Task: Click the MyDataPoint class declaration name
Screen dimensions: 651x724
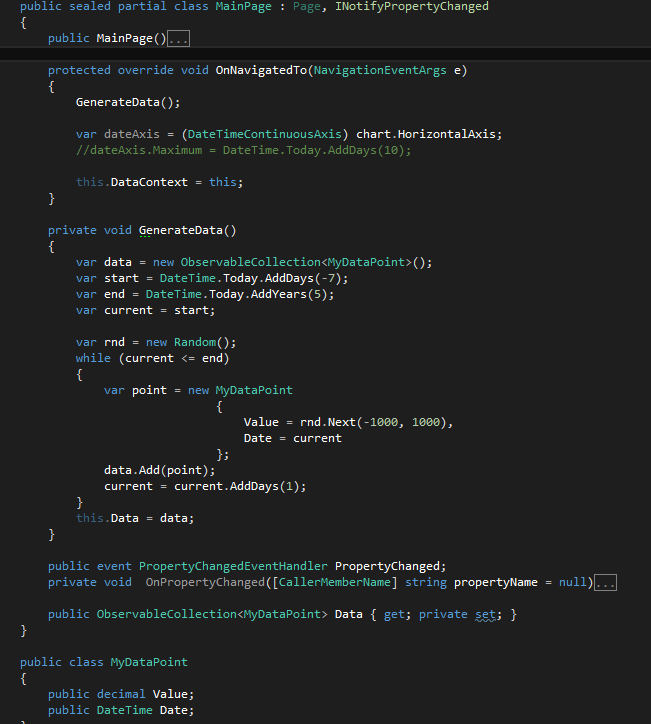Action: [149, 662]
